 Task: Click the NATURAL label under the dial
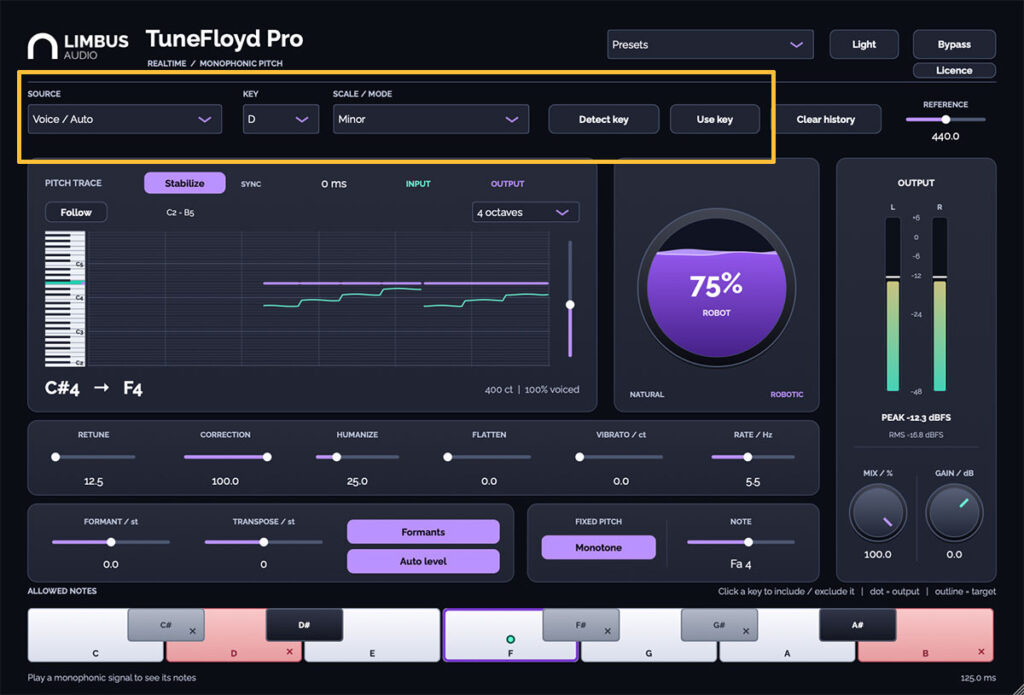click(647, 395)
